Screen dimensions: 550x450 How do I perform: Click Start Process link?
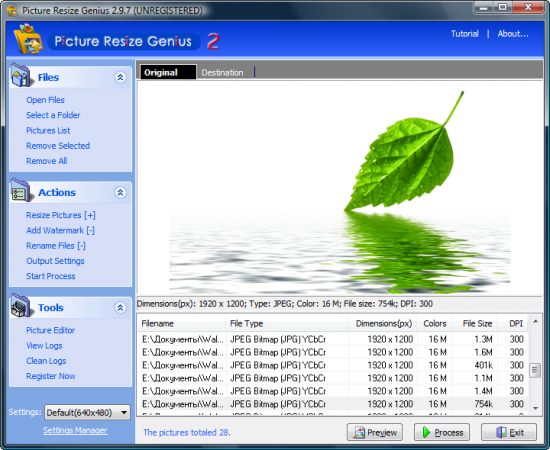[51, 276]
